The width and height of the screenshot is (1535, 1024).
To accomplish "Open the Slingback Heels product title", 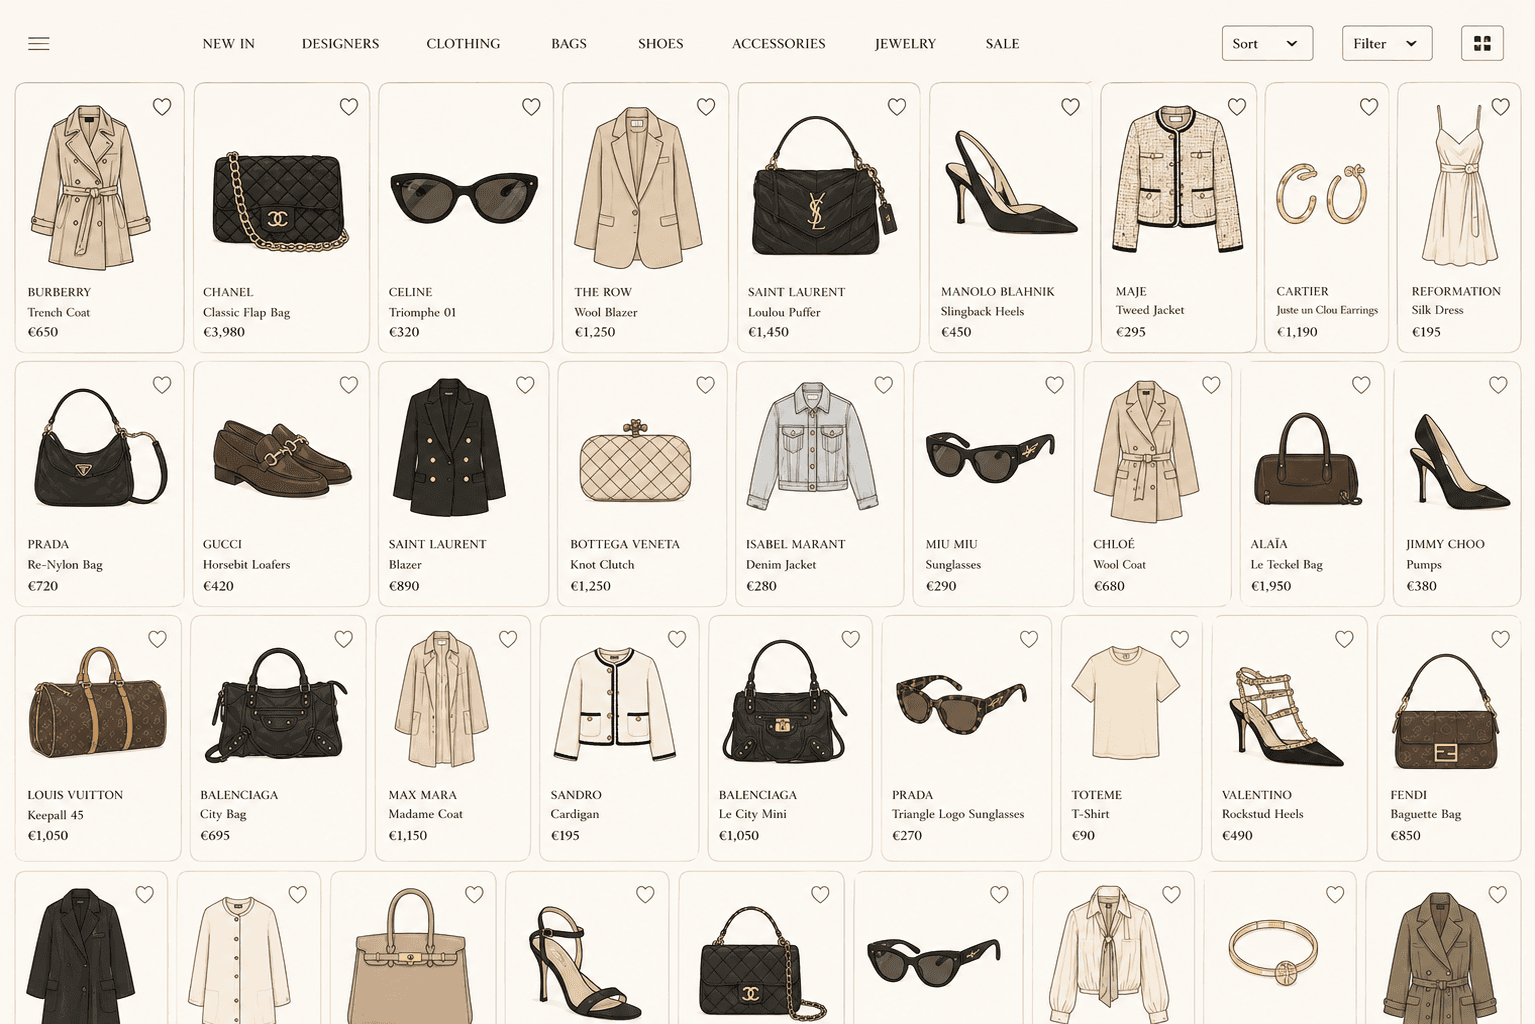I will click(x=982, y=312).
